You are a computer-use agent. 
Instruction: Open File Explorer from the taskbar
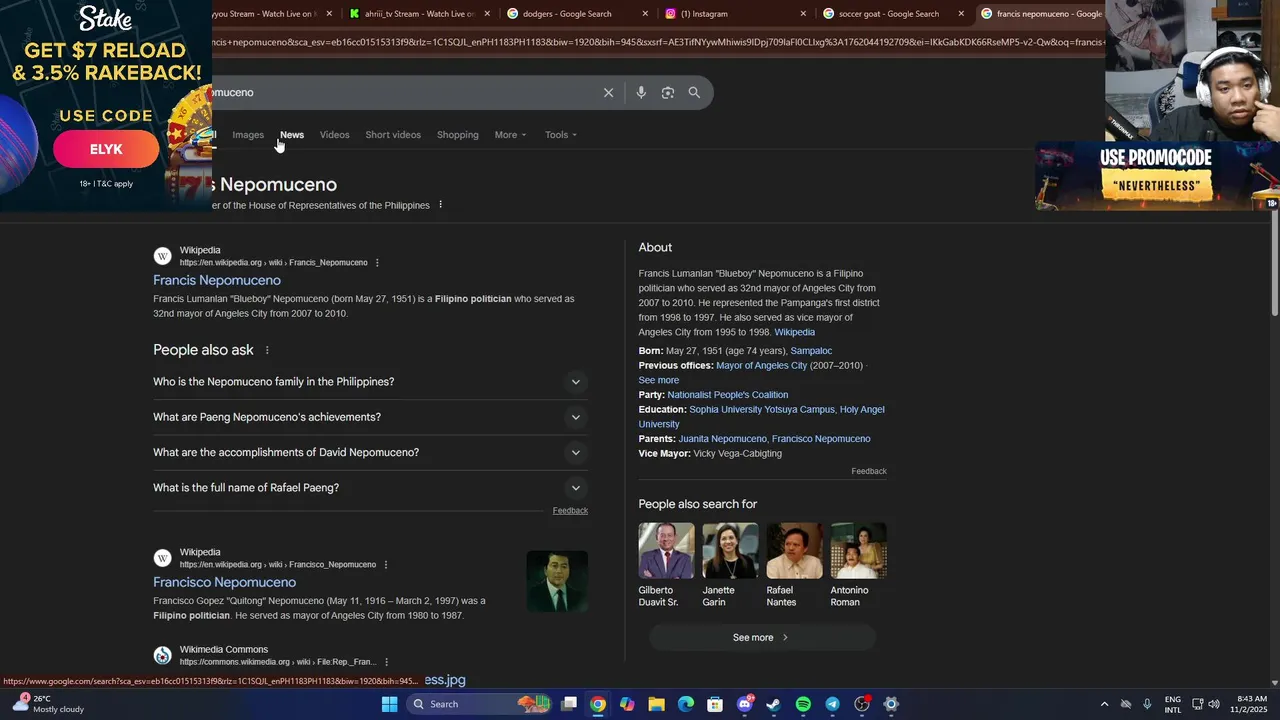pyautogui.click(x=656, y=704)
